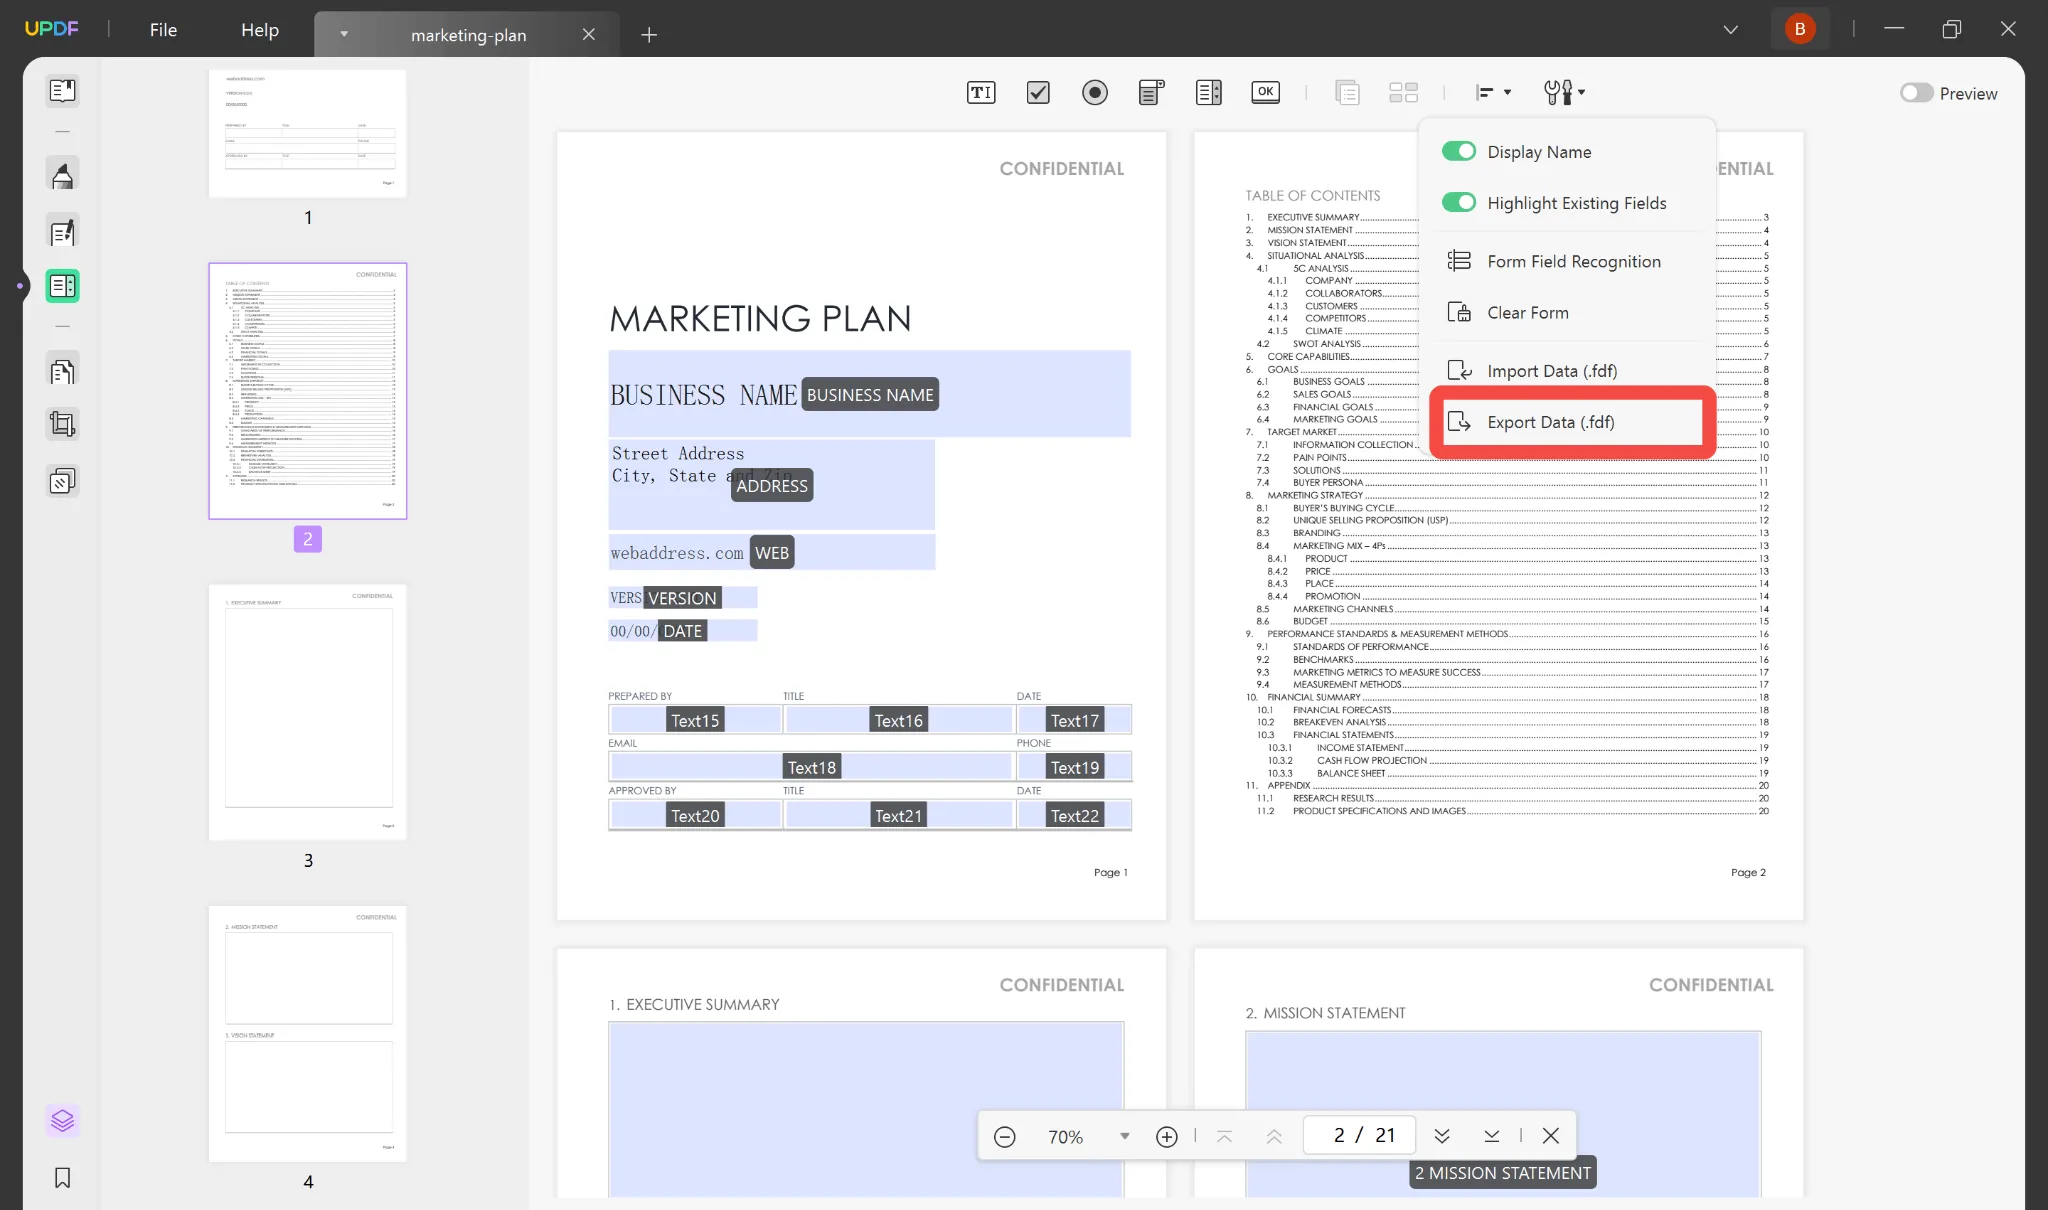Enable the Preview toggle
The image size is (2048, 1210).
tap(1915, 91)
